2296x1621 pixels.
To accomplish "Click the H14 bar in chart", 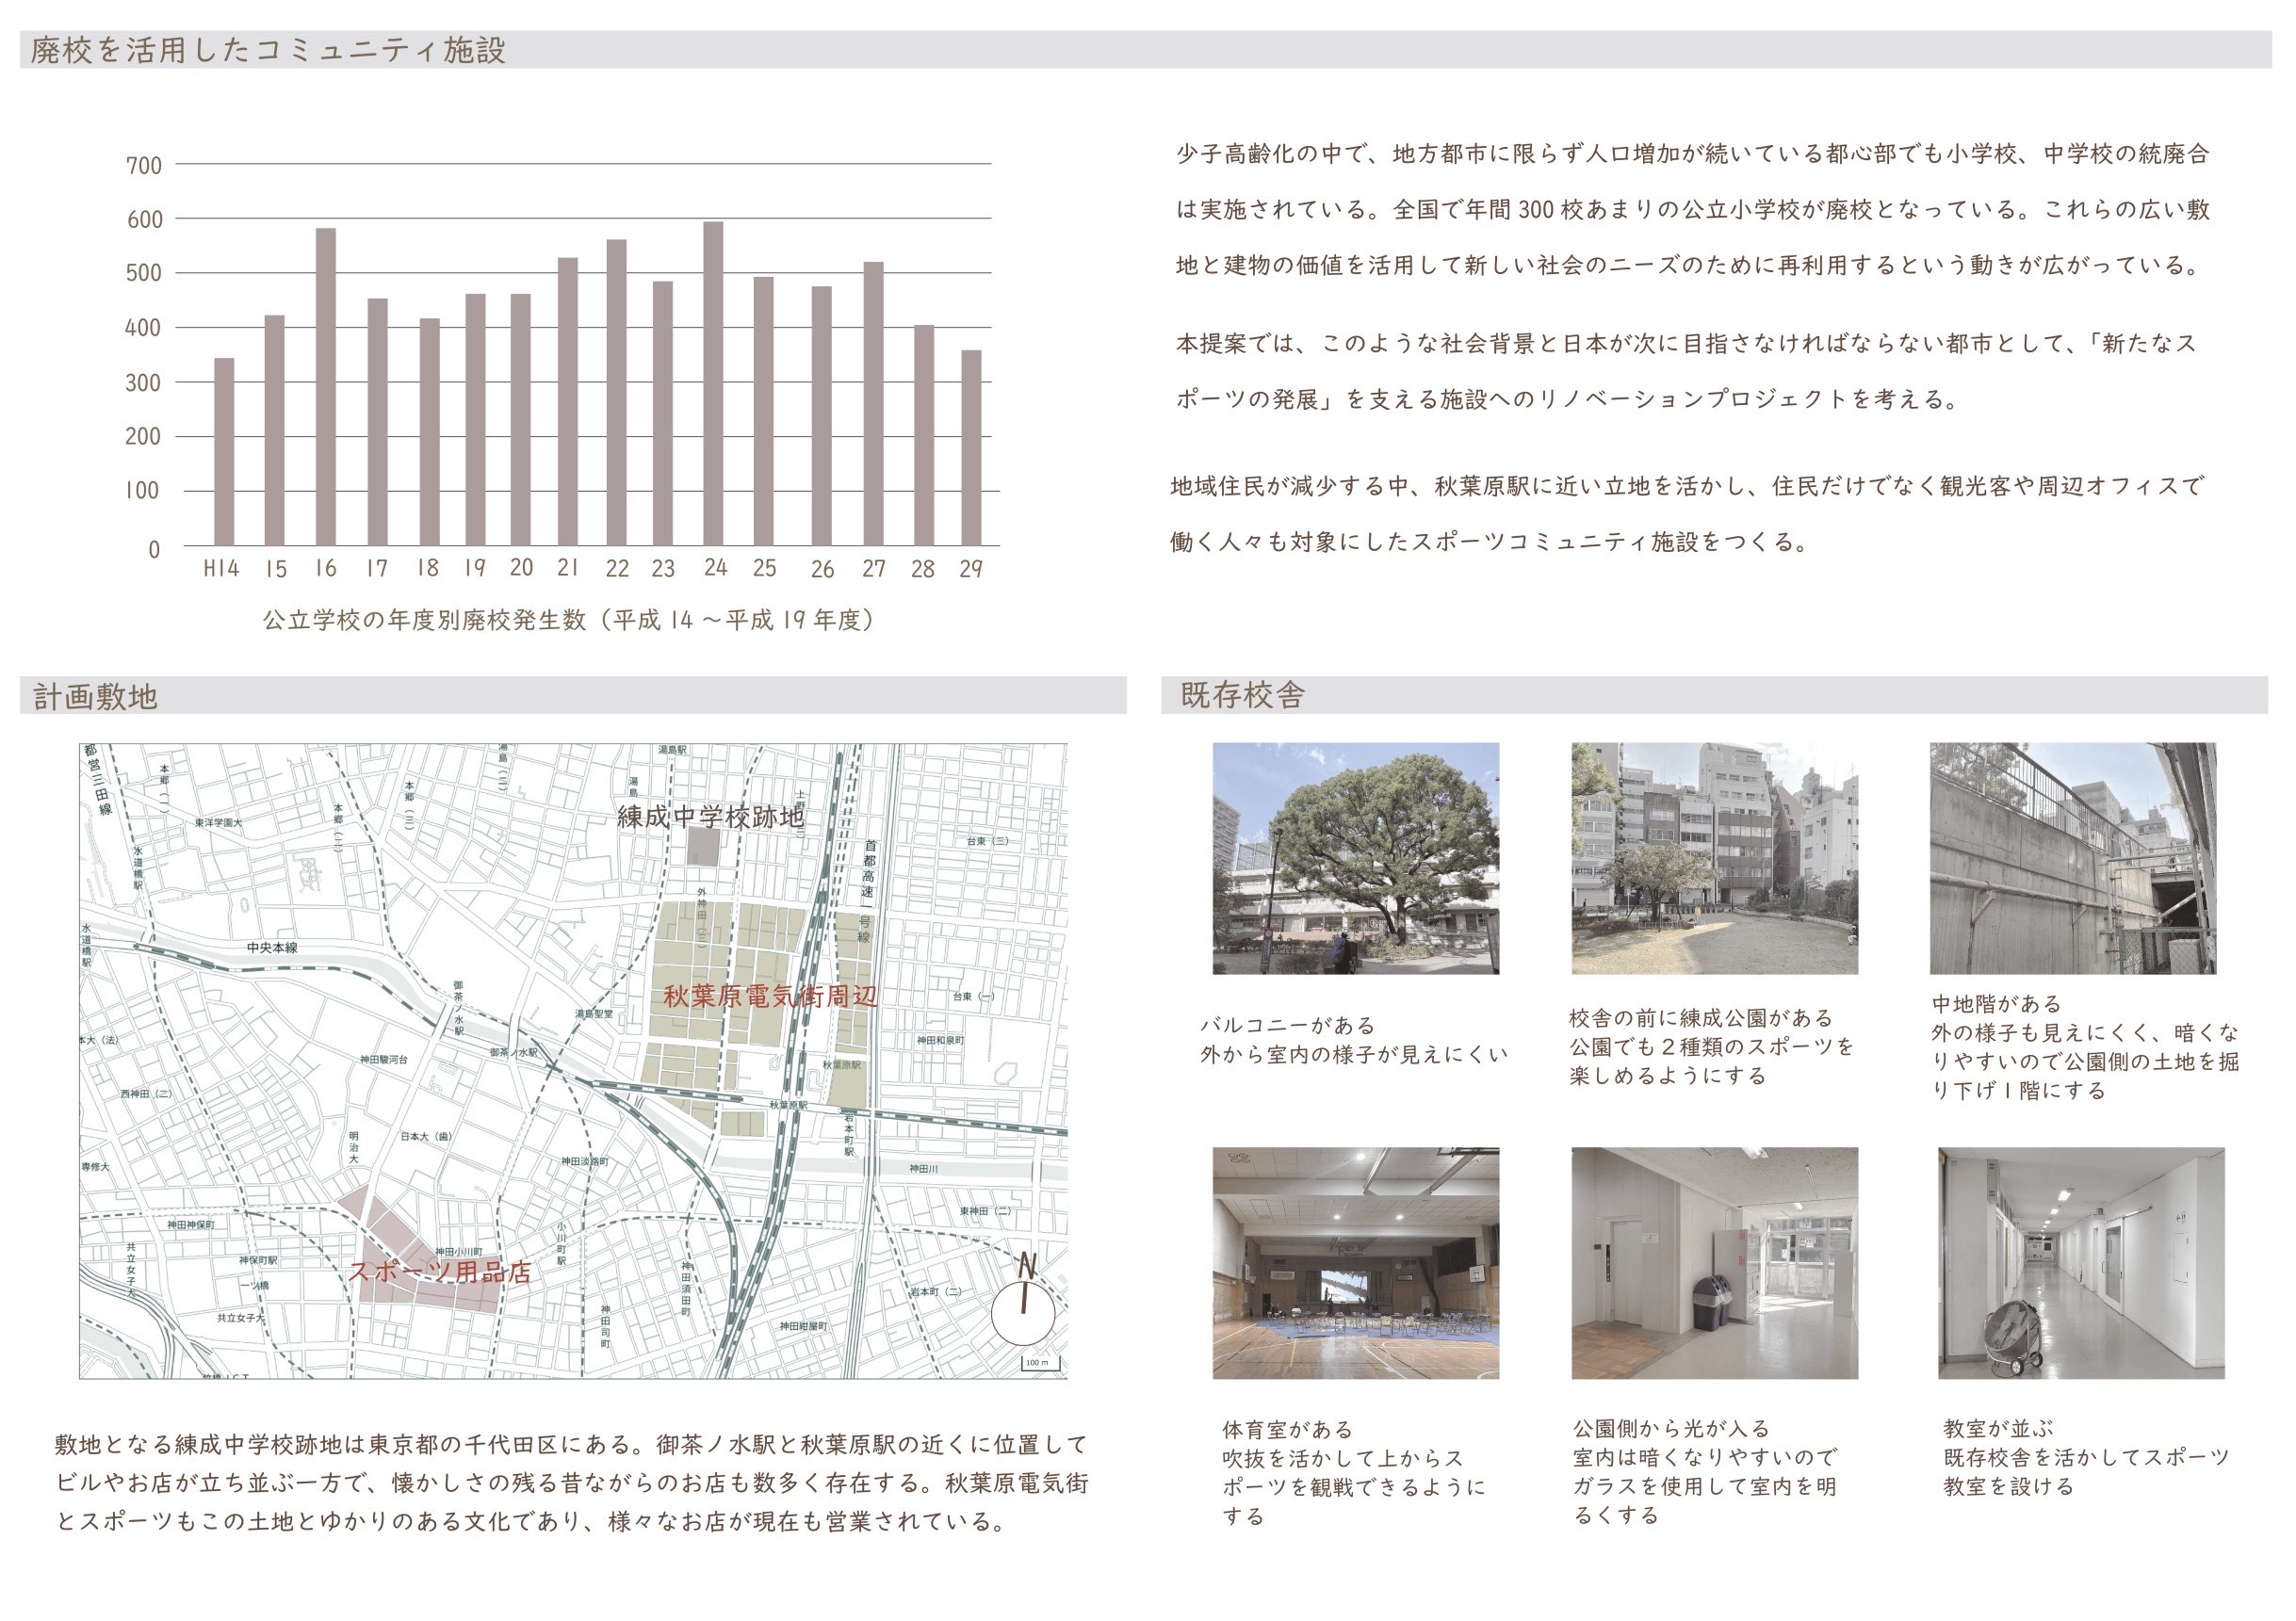I will coord(224,451).
